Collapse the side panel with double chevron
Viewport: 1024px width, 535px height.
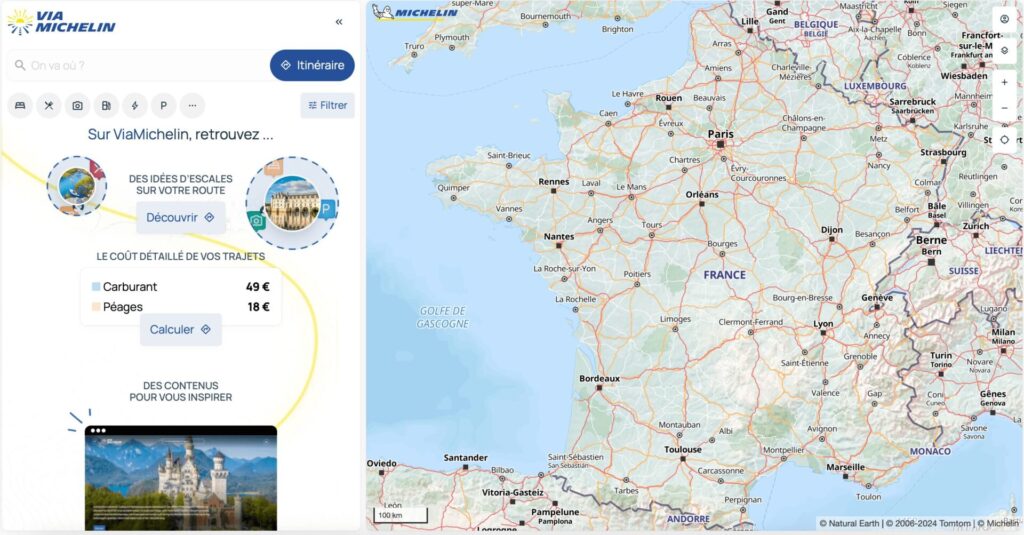click(339, 21)
